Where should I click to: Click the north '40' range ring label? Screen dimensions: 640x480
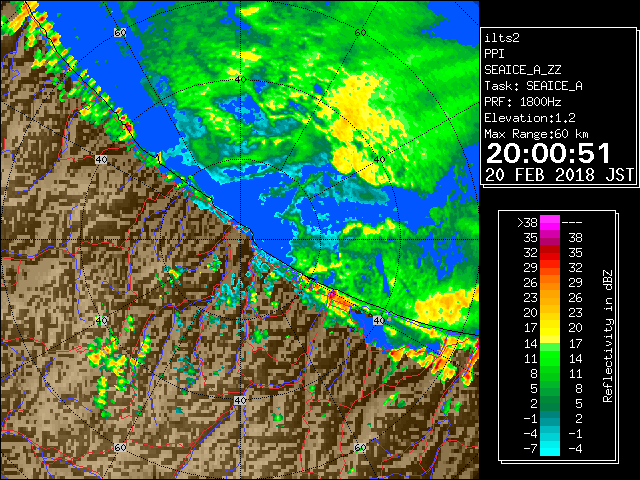click(240, 80)
